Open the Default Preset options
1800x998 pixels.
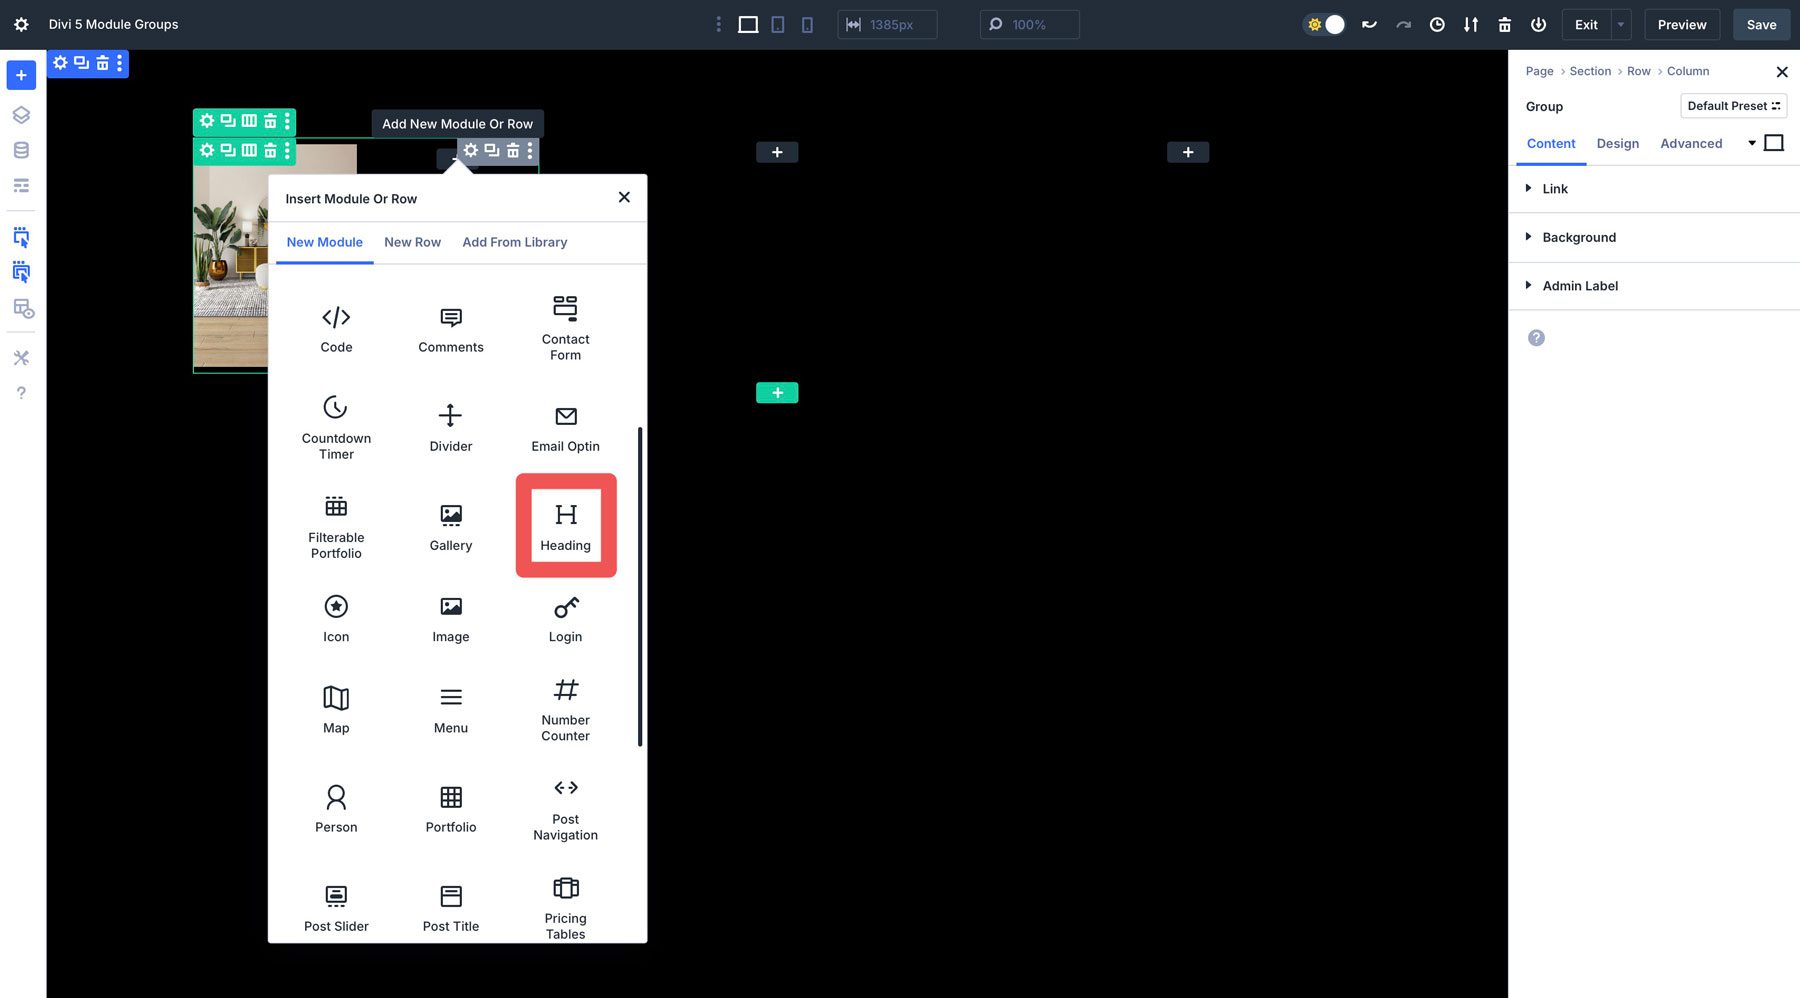pyautogui.click(x=1733, y=106)
